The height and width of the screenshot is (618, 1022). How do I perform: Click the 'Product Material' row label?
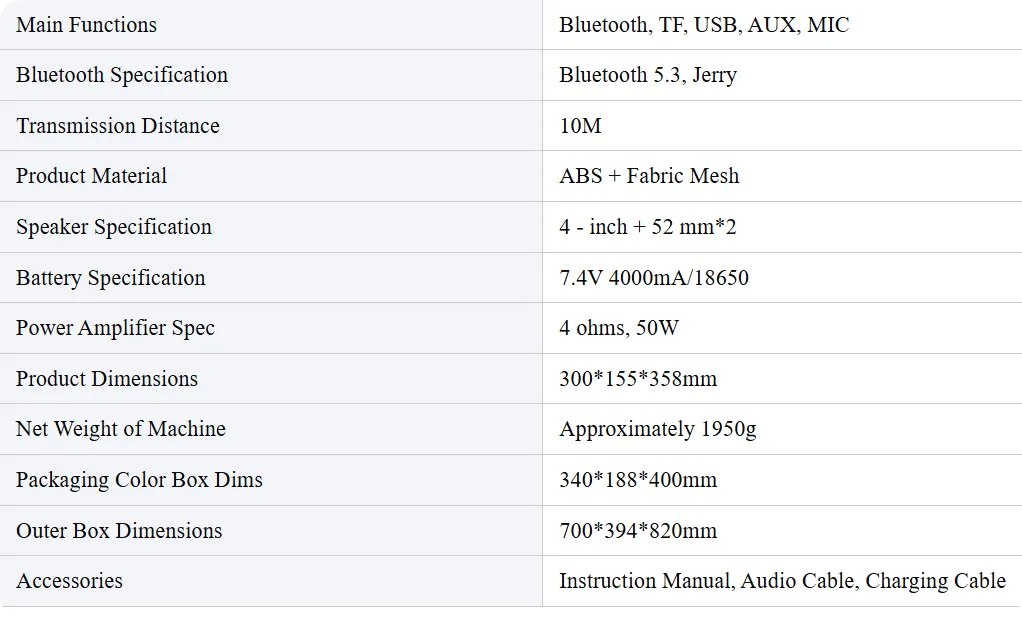(x=92, y=176)
